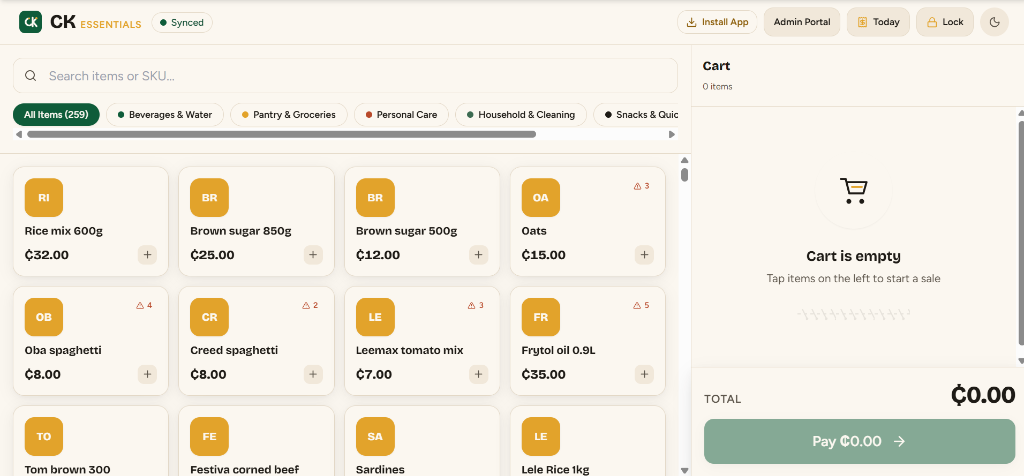Add Oats with plus icon

click(645, 255)
